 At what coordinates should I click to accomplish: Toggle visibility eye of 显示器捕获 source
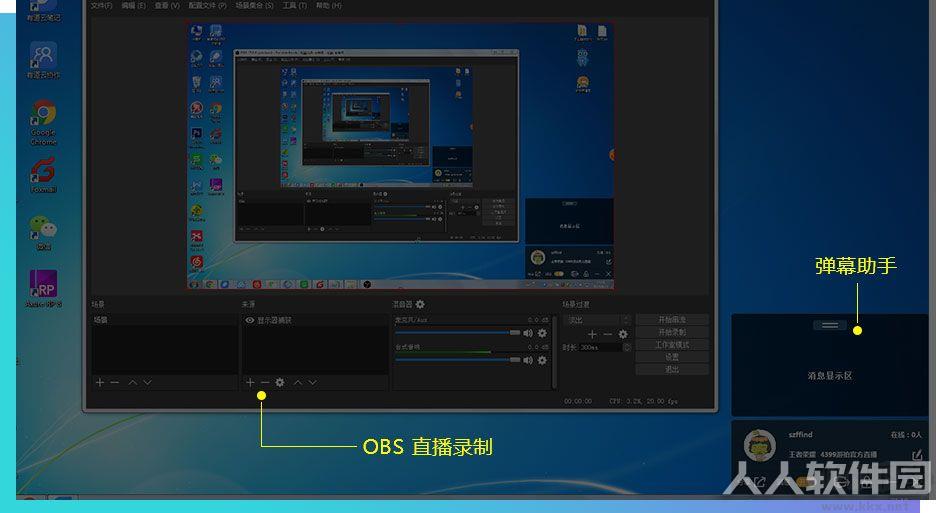pos(250,320)
